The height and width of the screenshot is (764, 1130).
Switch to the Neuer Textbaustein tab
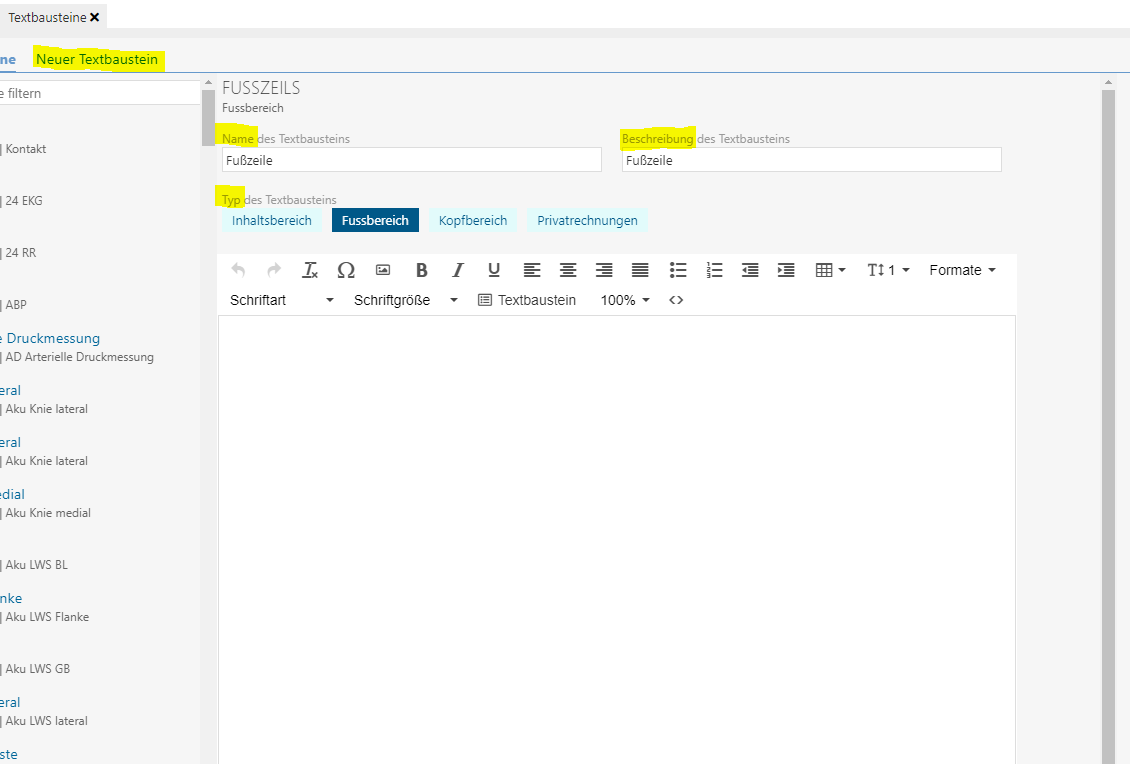pos(97,59)
